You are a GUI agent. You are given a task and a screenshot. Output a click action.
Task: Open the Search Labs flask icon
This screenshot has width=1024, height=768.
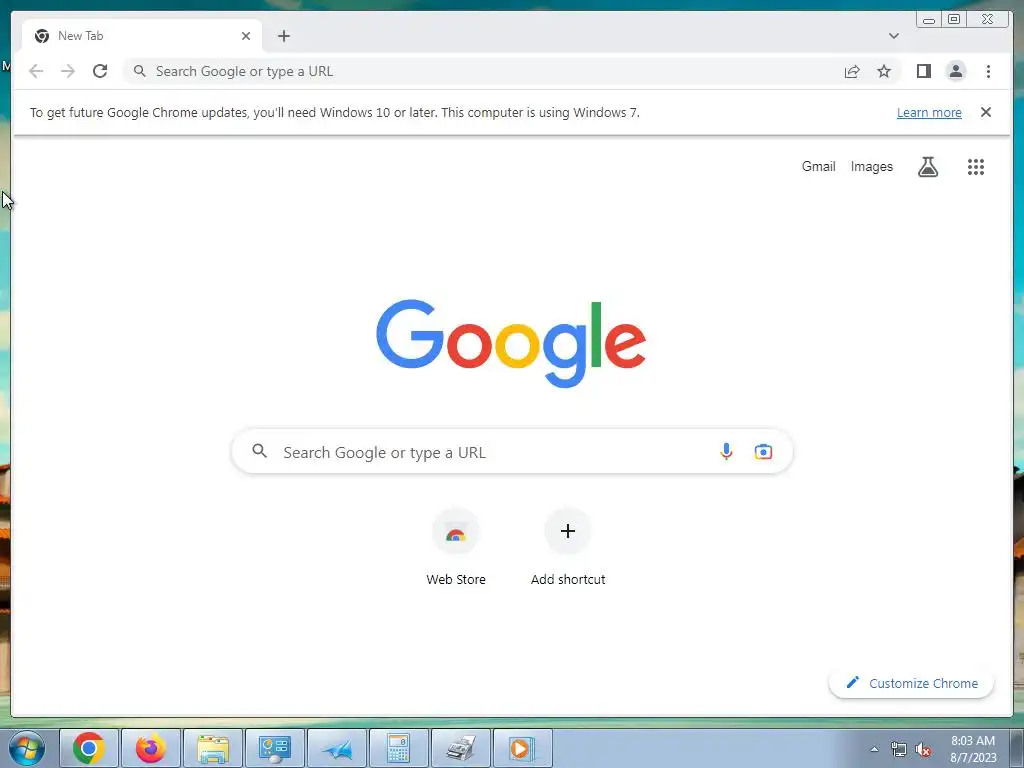[x=927, y=167]
